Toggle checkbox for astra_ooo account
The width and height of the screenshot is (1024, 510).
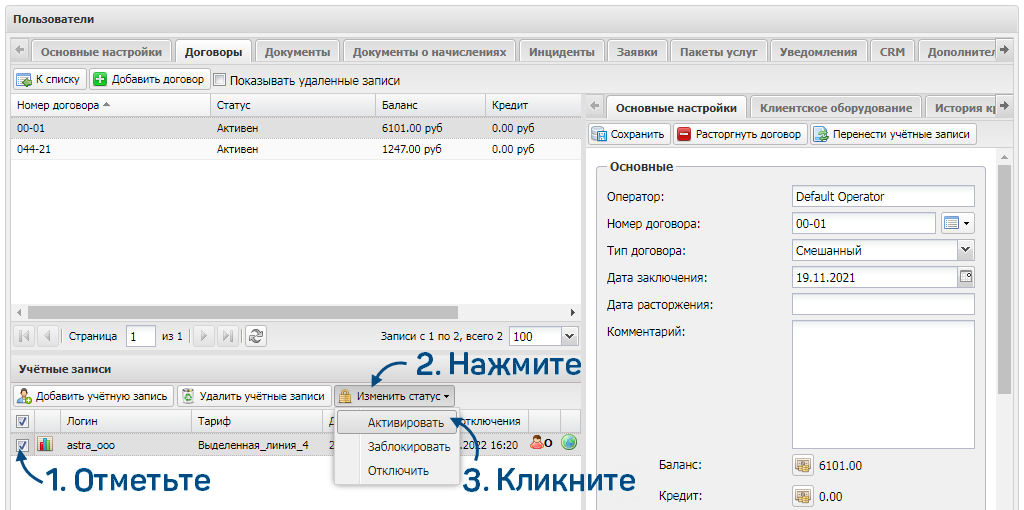[x=22, y=445]
